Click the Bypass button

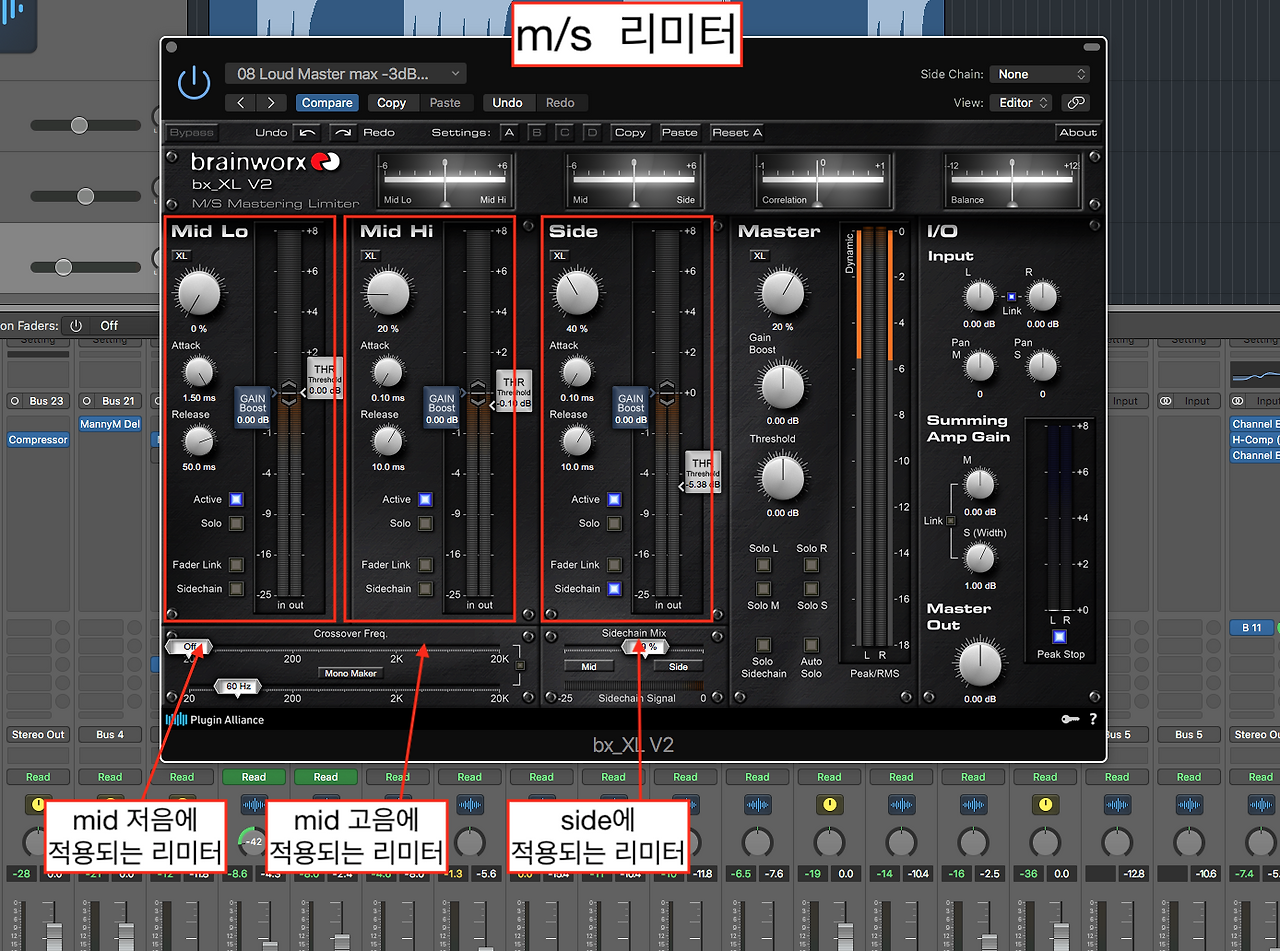pyautogui.click(x=191, y=132)
